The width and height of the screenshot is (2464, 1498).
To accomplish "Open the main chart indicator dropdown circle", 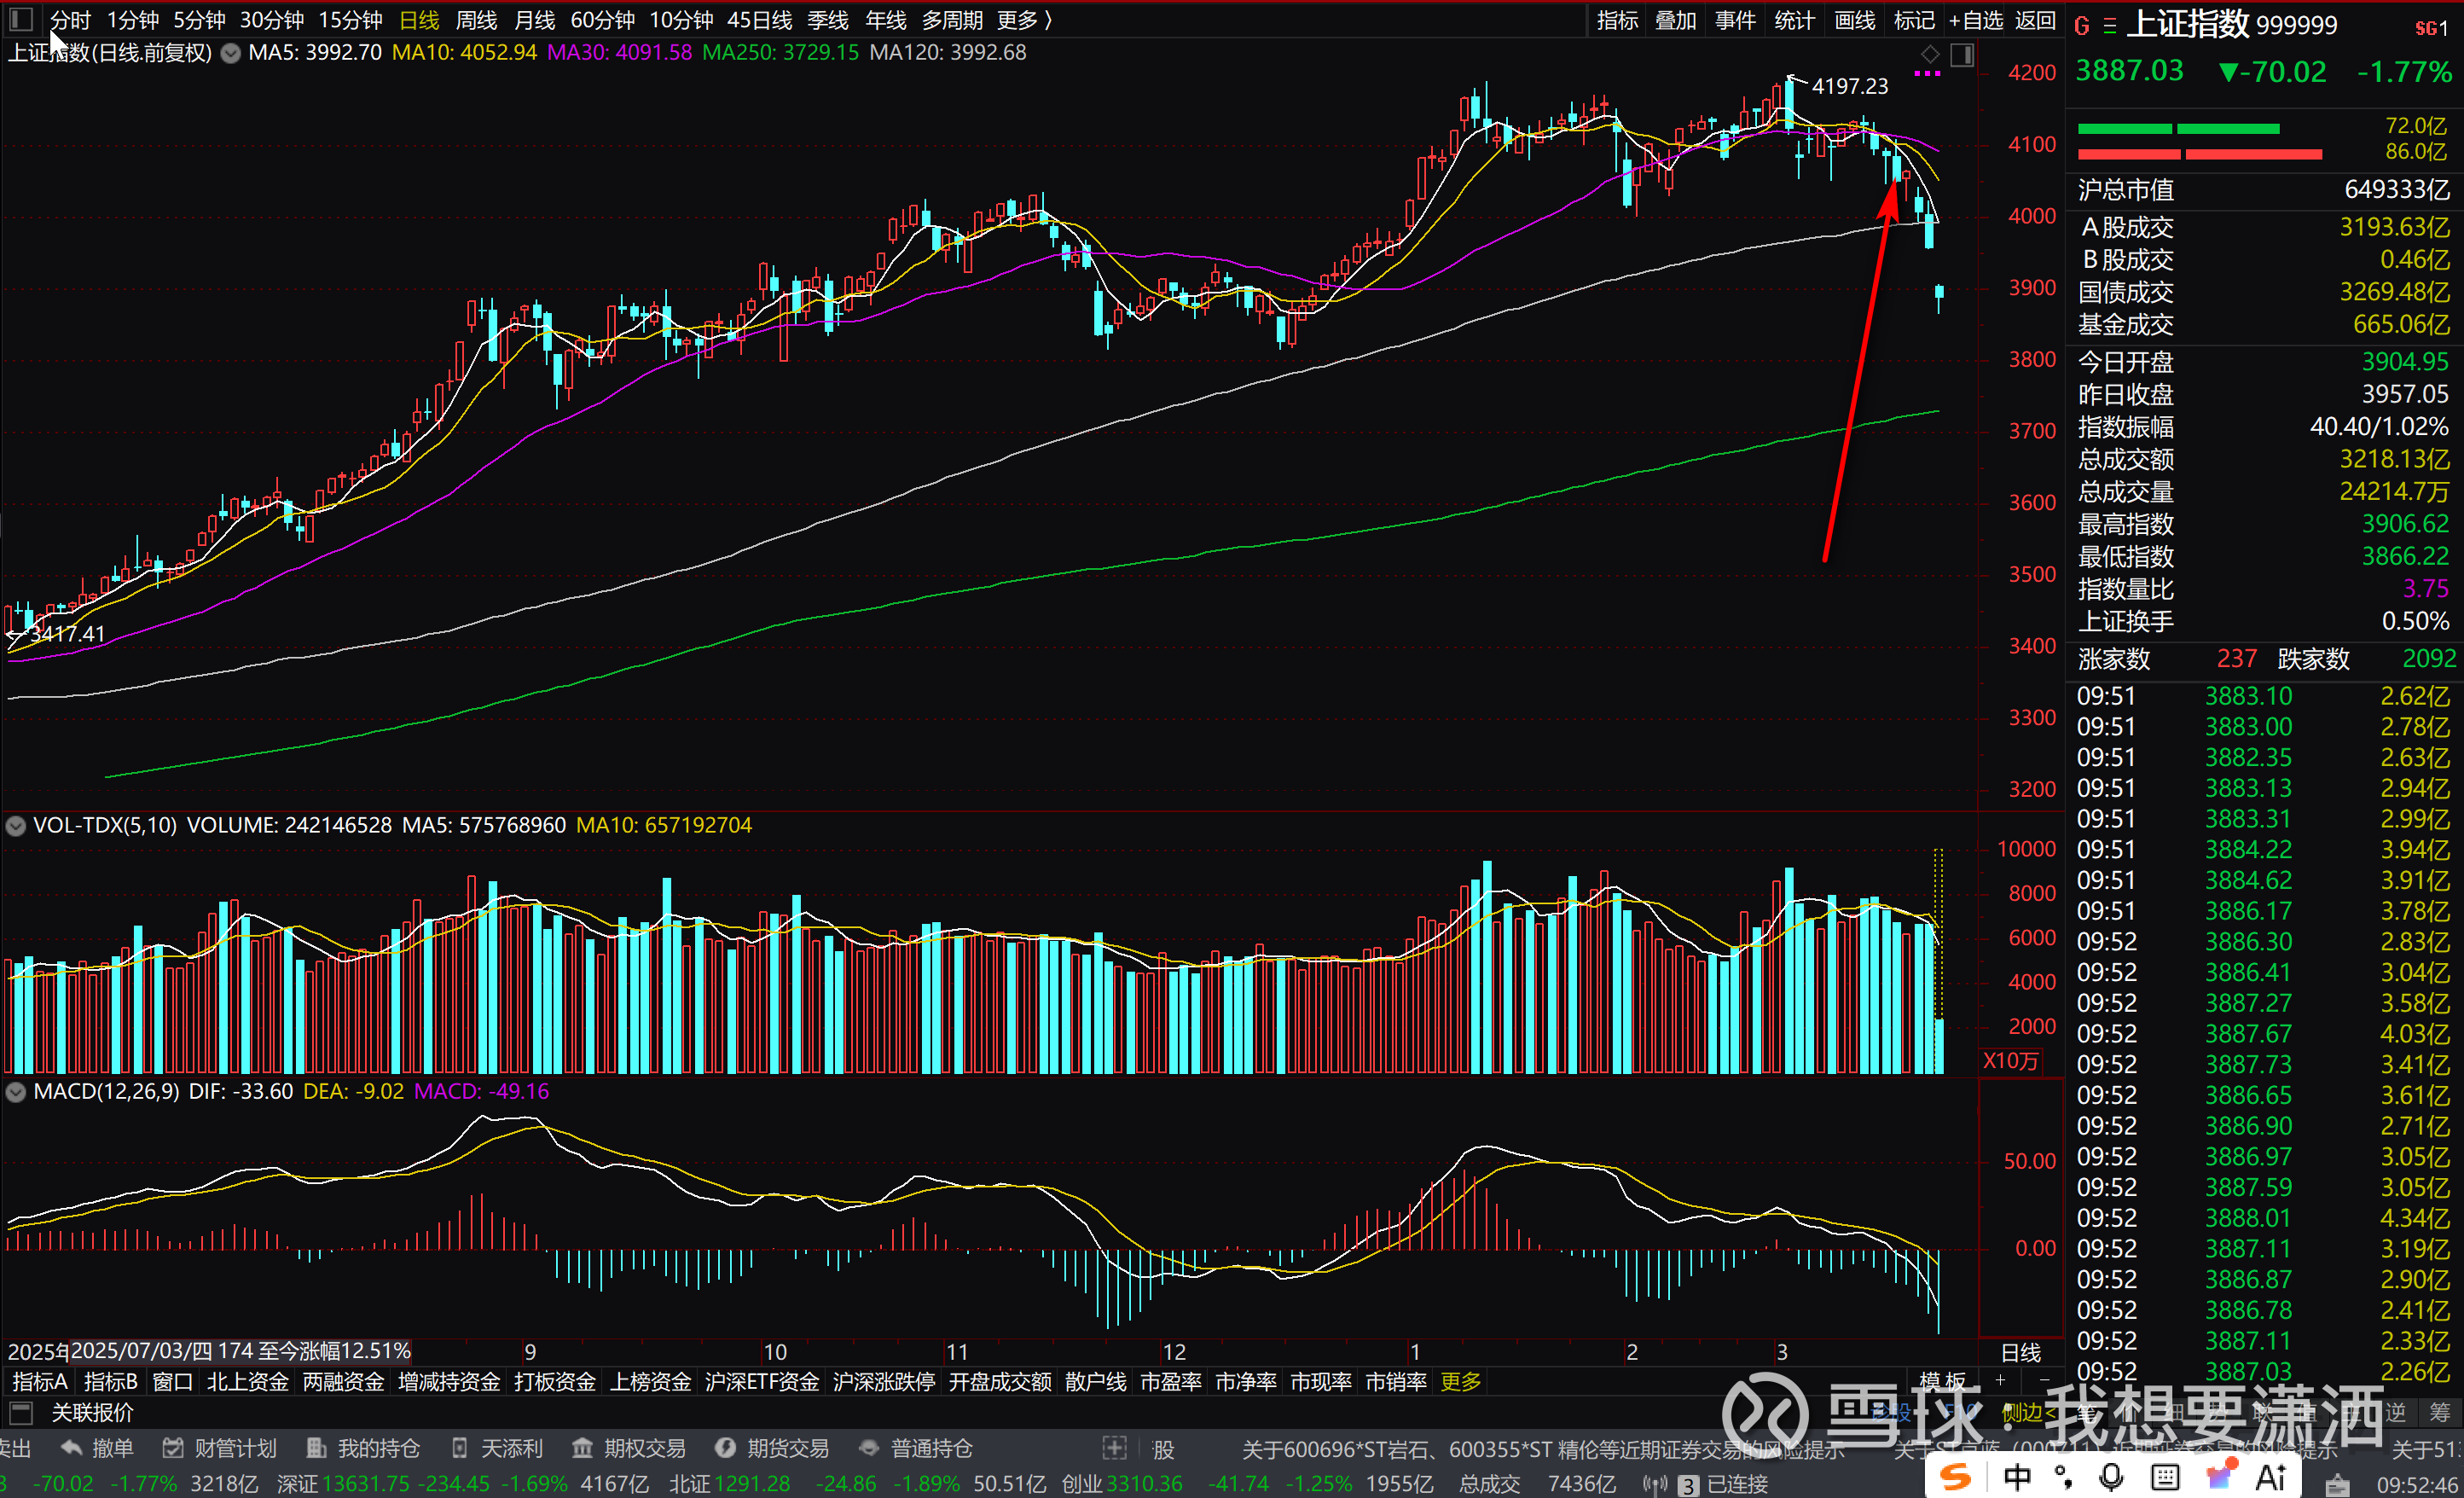I will [x=230, y=53].
